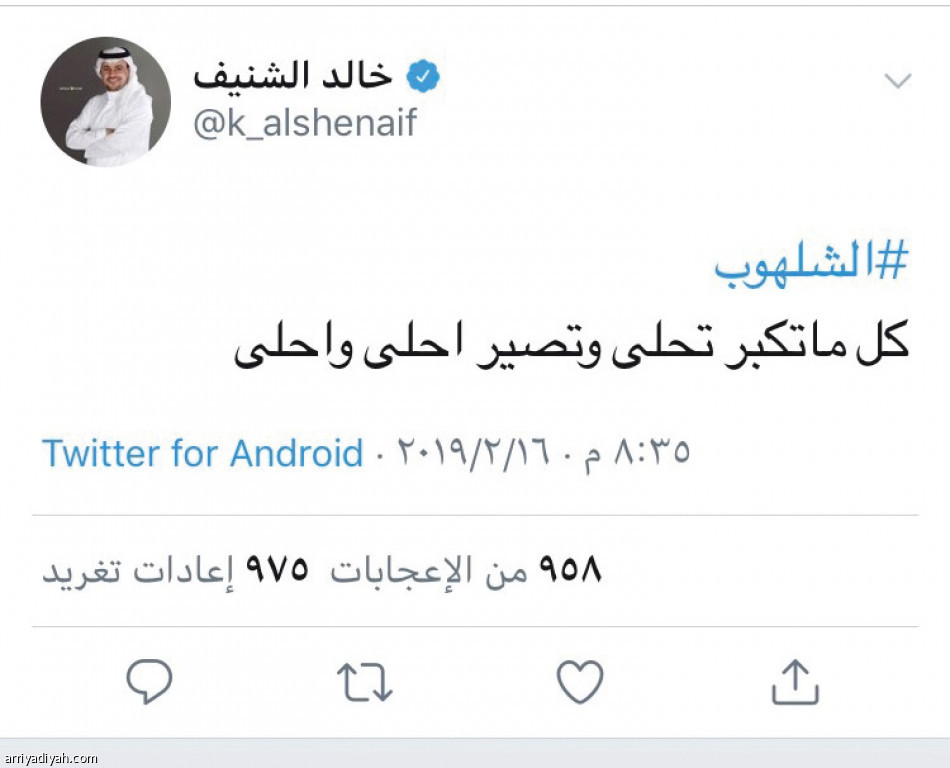Screen dimensions: 950x768
Task: Open the @k_alshenaif handle
Action: [305, 124]
